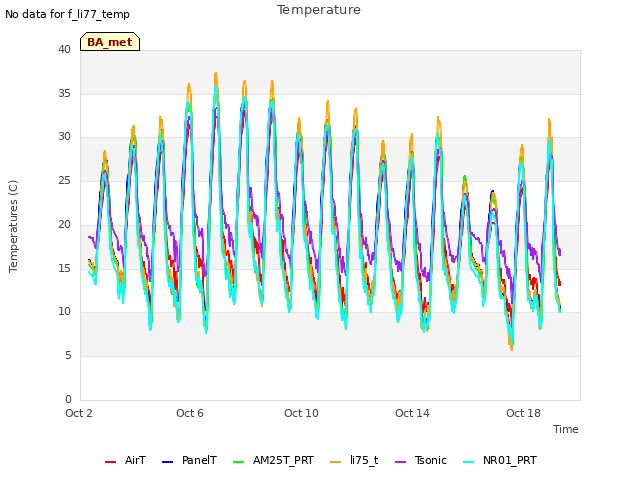Click the 'Time' x-axis label
Screen dimensions: 640x480
pyautogui.click(x=566, y=429)
